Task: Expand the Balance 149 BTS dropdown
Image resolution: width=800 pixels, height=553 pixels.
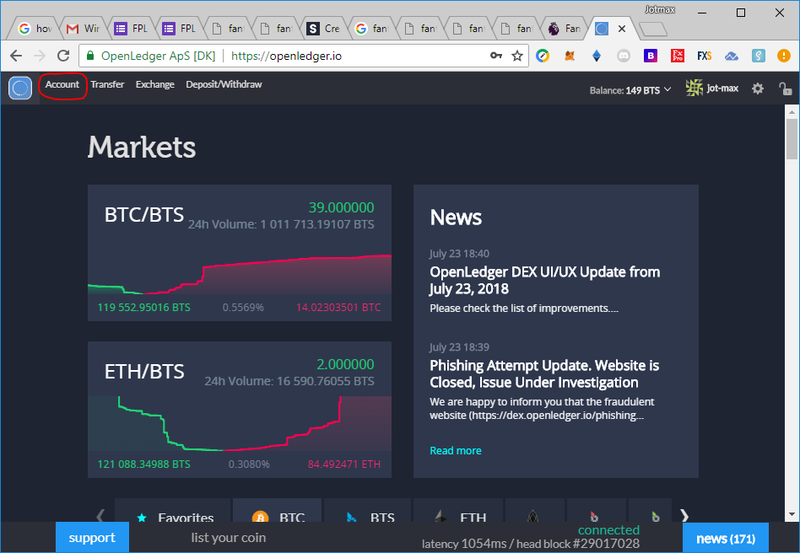Action: [x=630, y=90]
